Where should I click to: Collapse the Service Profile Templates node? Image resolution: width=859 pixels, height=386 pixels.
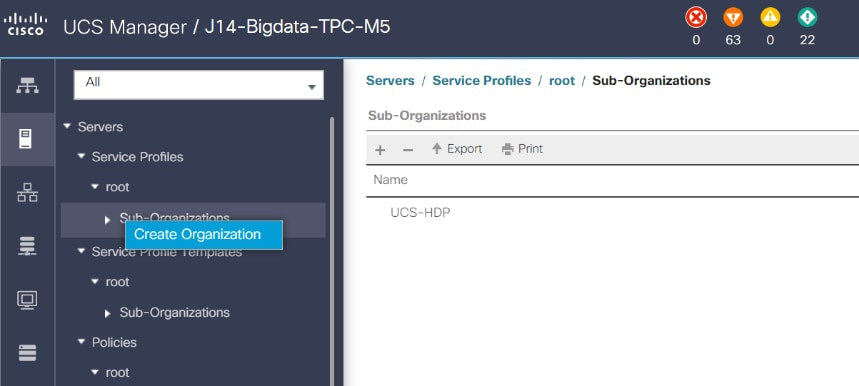pyautogui.click(x=81, y=251)
